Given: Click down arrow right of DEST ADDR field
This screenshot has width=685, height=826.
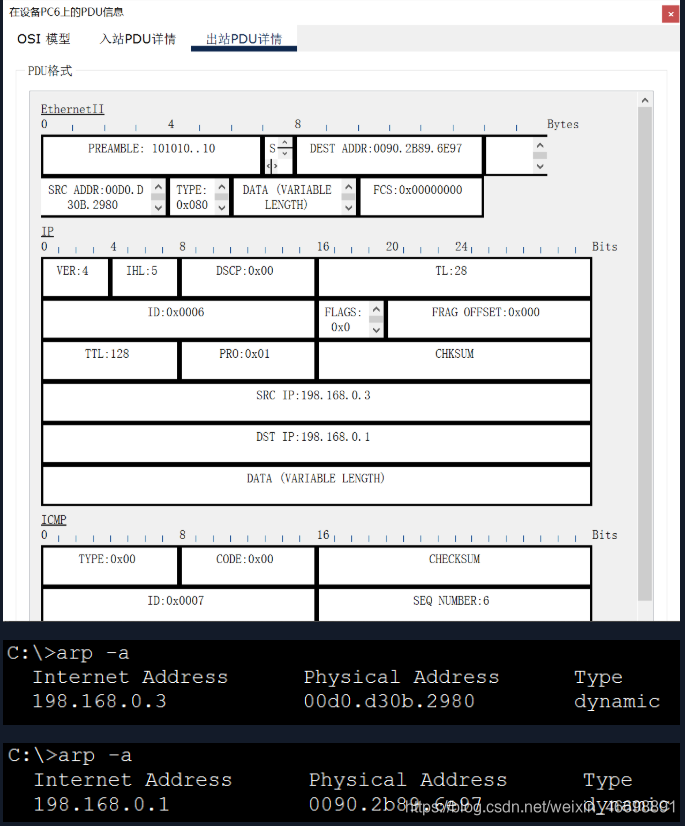Looking at the screenshot, I should pyautogui.click(x=540, y=166).
